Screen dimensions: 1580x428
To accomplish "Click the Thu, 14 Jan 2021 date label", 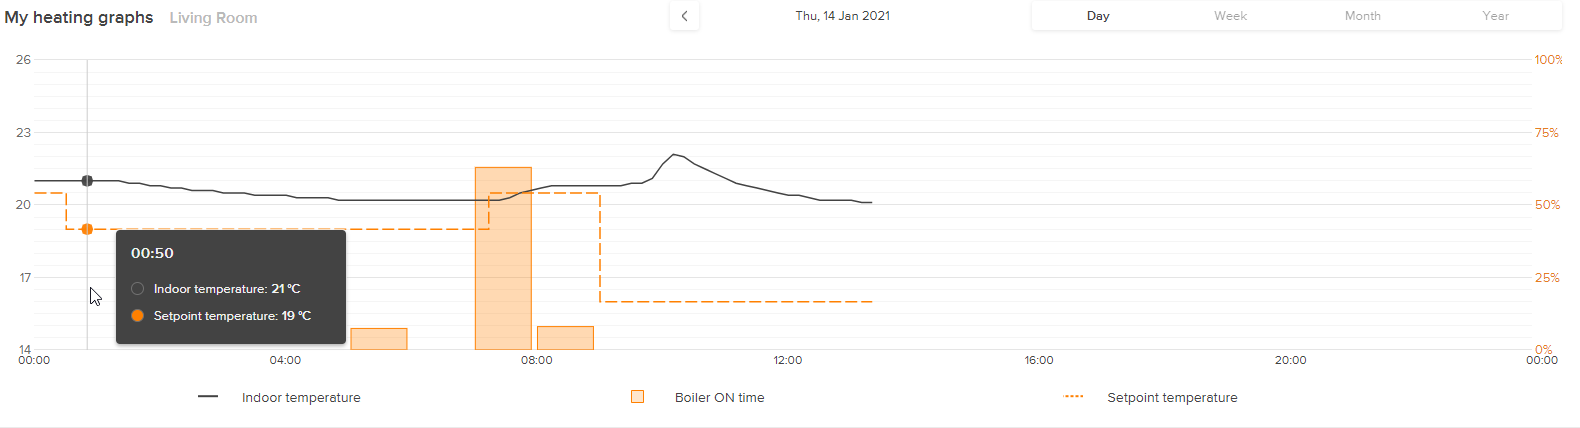I will click(842, 16).
